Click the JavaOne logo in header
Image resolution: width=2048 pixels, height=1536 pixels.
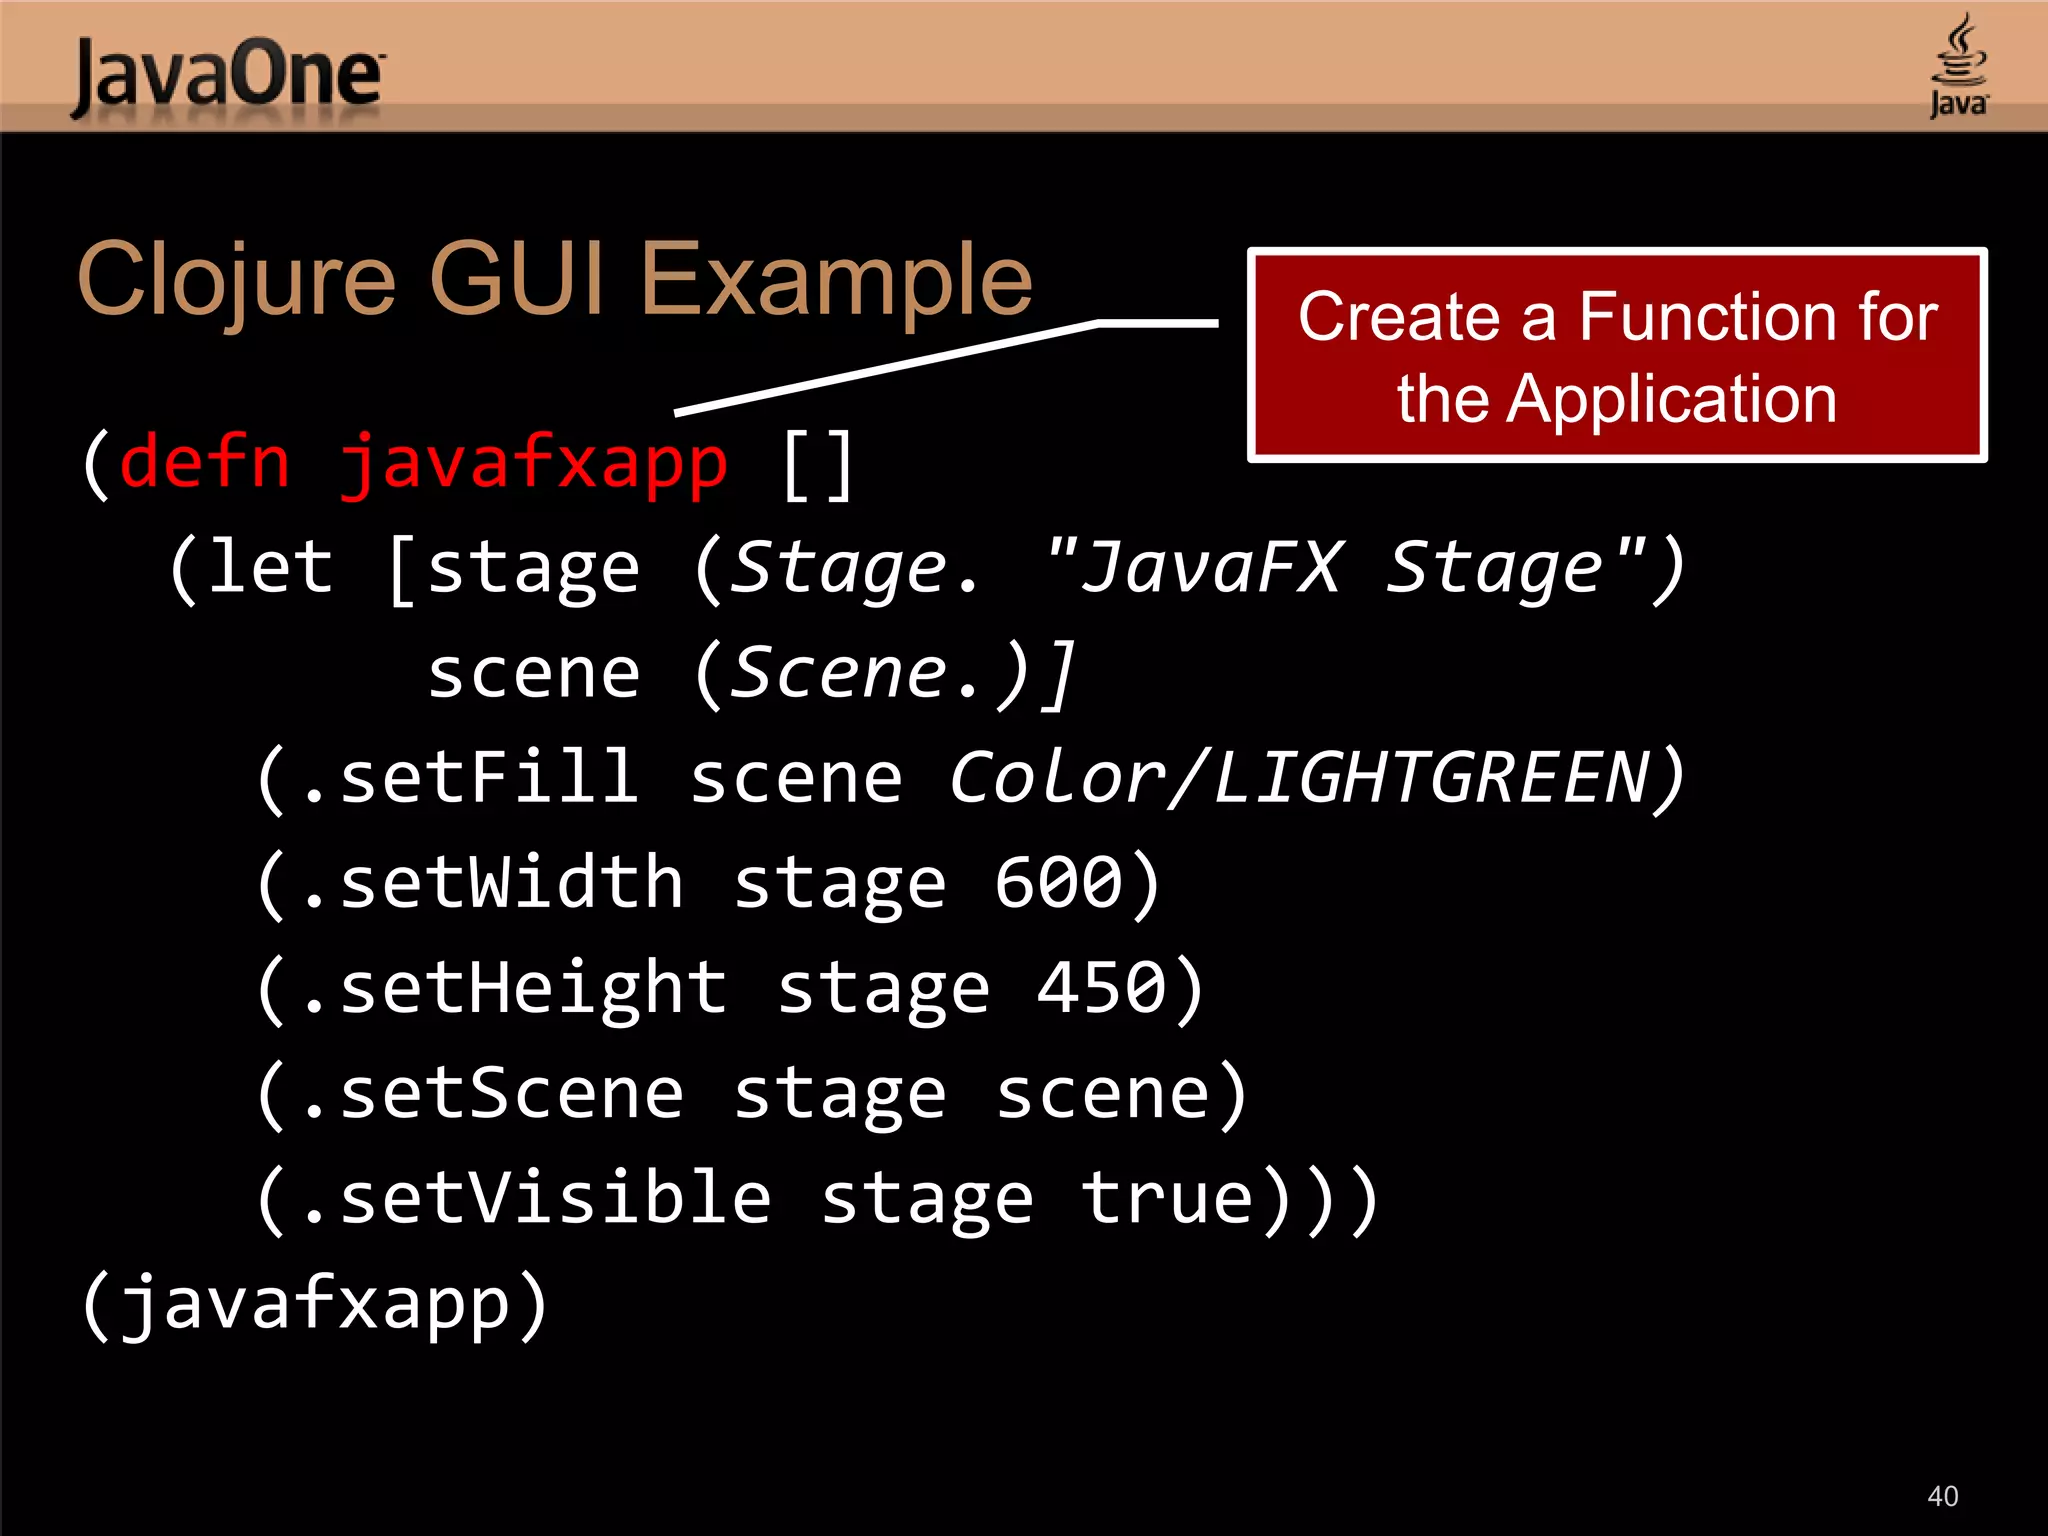point(228,76)
